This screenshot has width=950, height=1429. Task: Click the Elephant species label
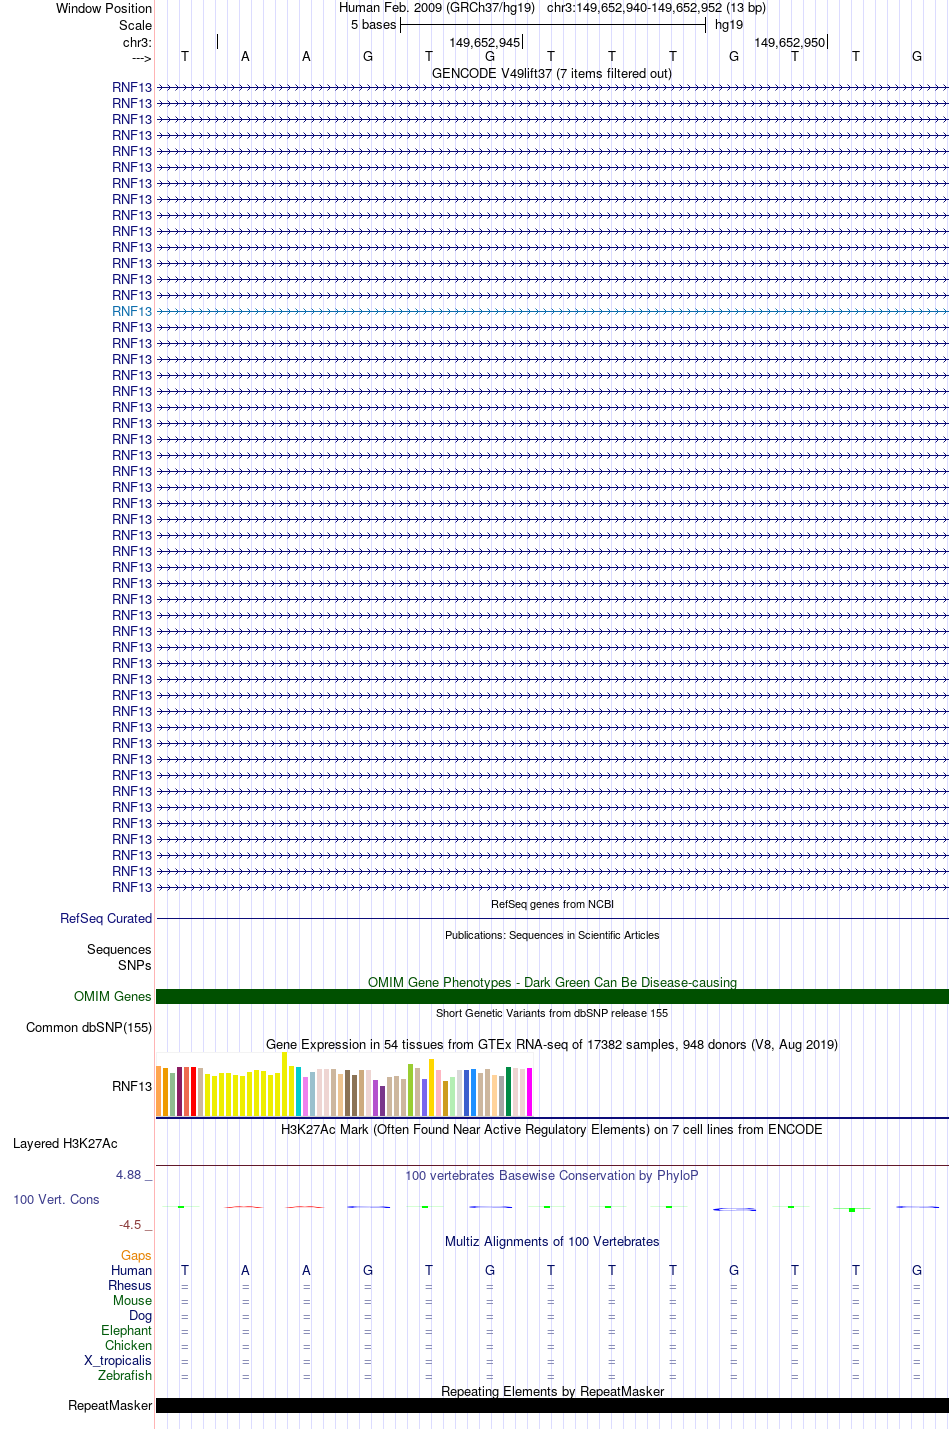tap(127, 1330)
